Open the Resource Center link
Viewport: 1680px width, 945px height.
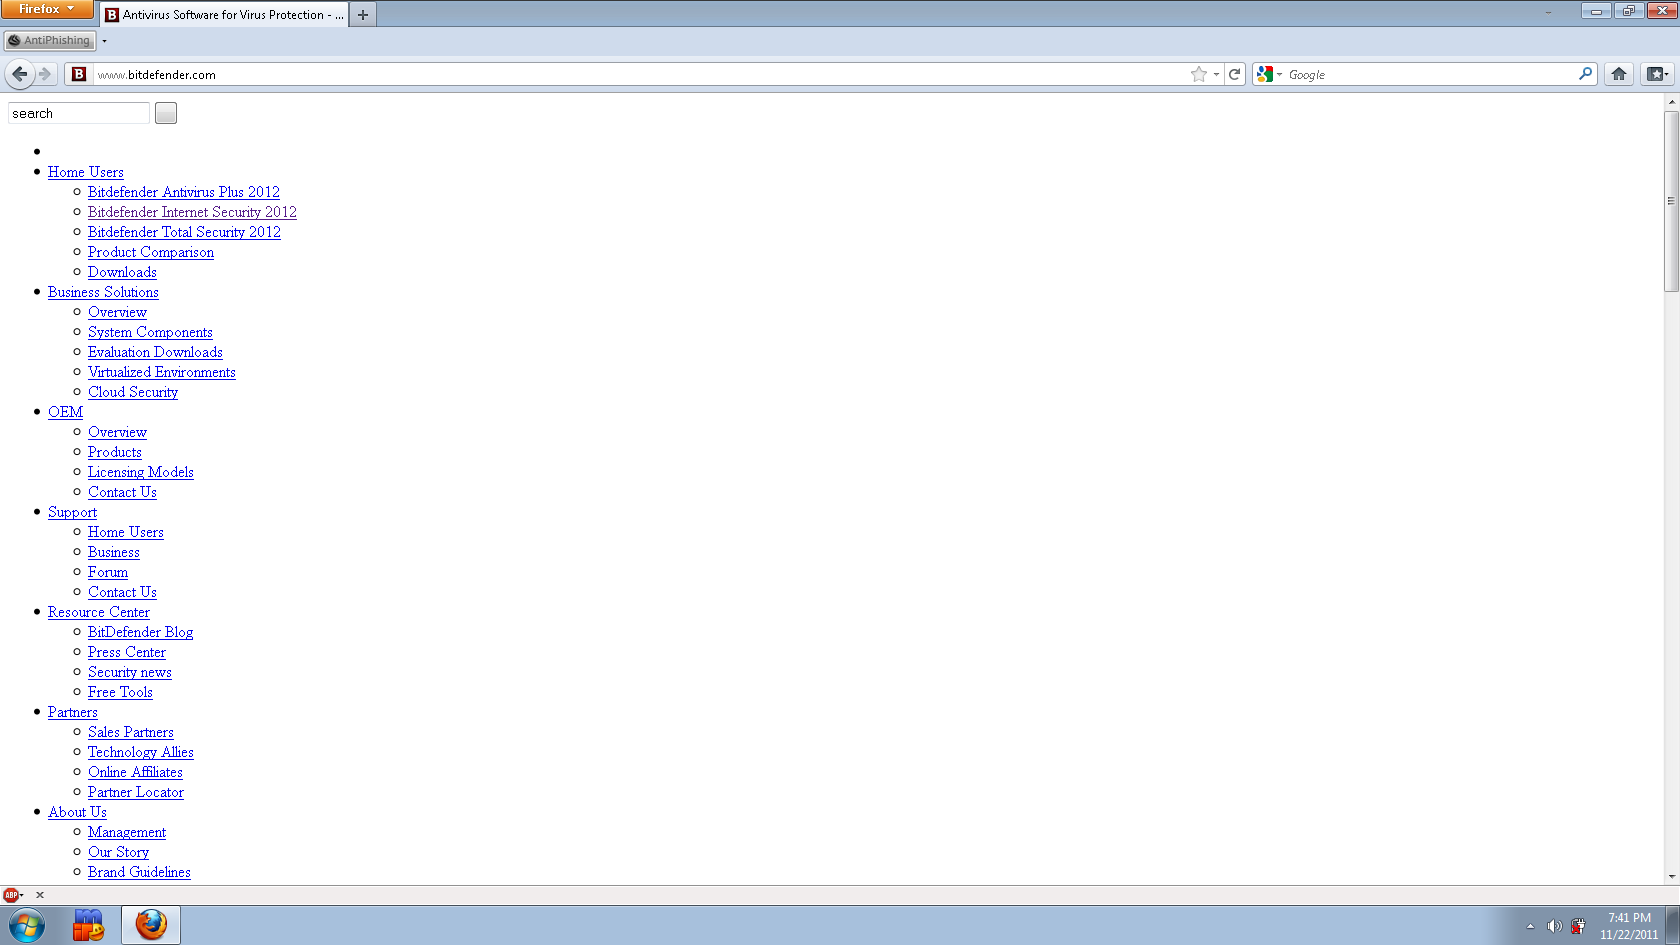[x=99, y=612]
